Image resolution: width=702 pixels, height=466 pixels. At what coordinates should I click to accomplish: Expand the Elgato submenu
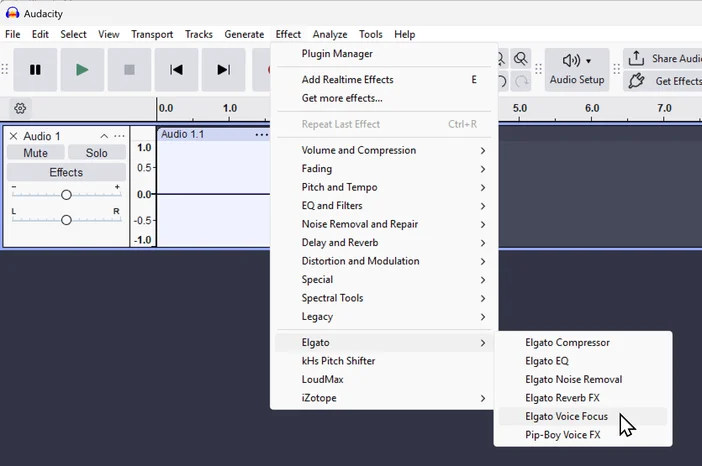[x=384, y=342]
